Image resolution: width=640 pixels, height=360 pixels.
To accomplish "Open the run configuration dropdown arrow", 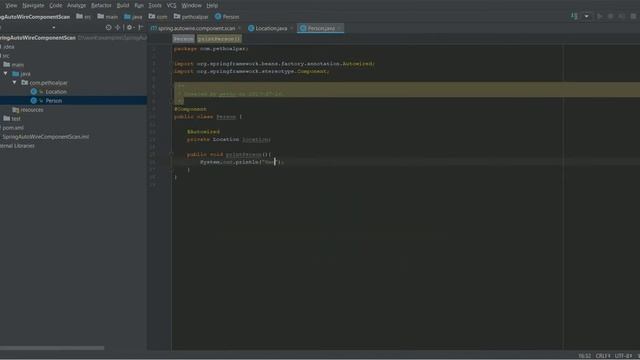I will 587,16.
